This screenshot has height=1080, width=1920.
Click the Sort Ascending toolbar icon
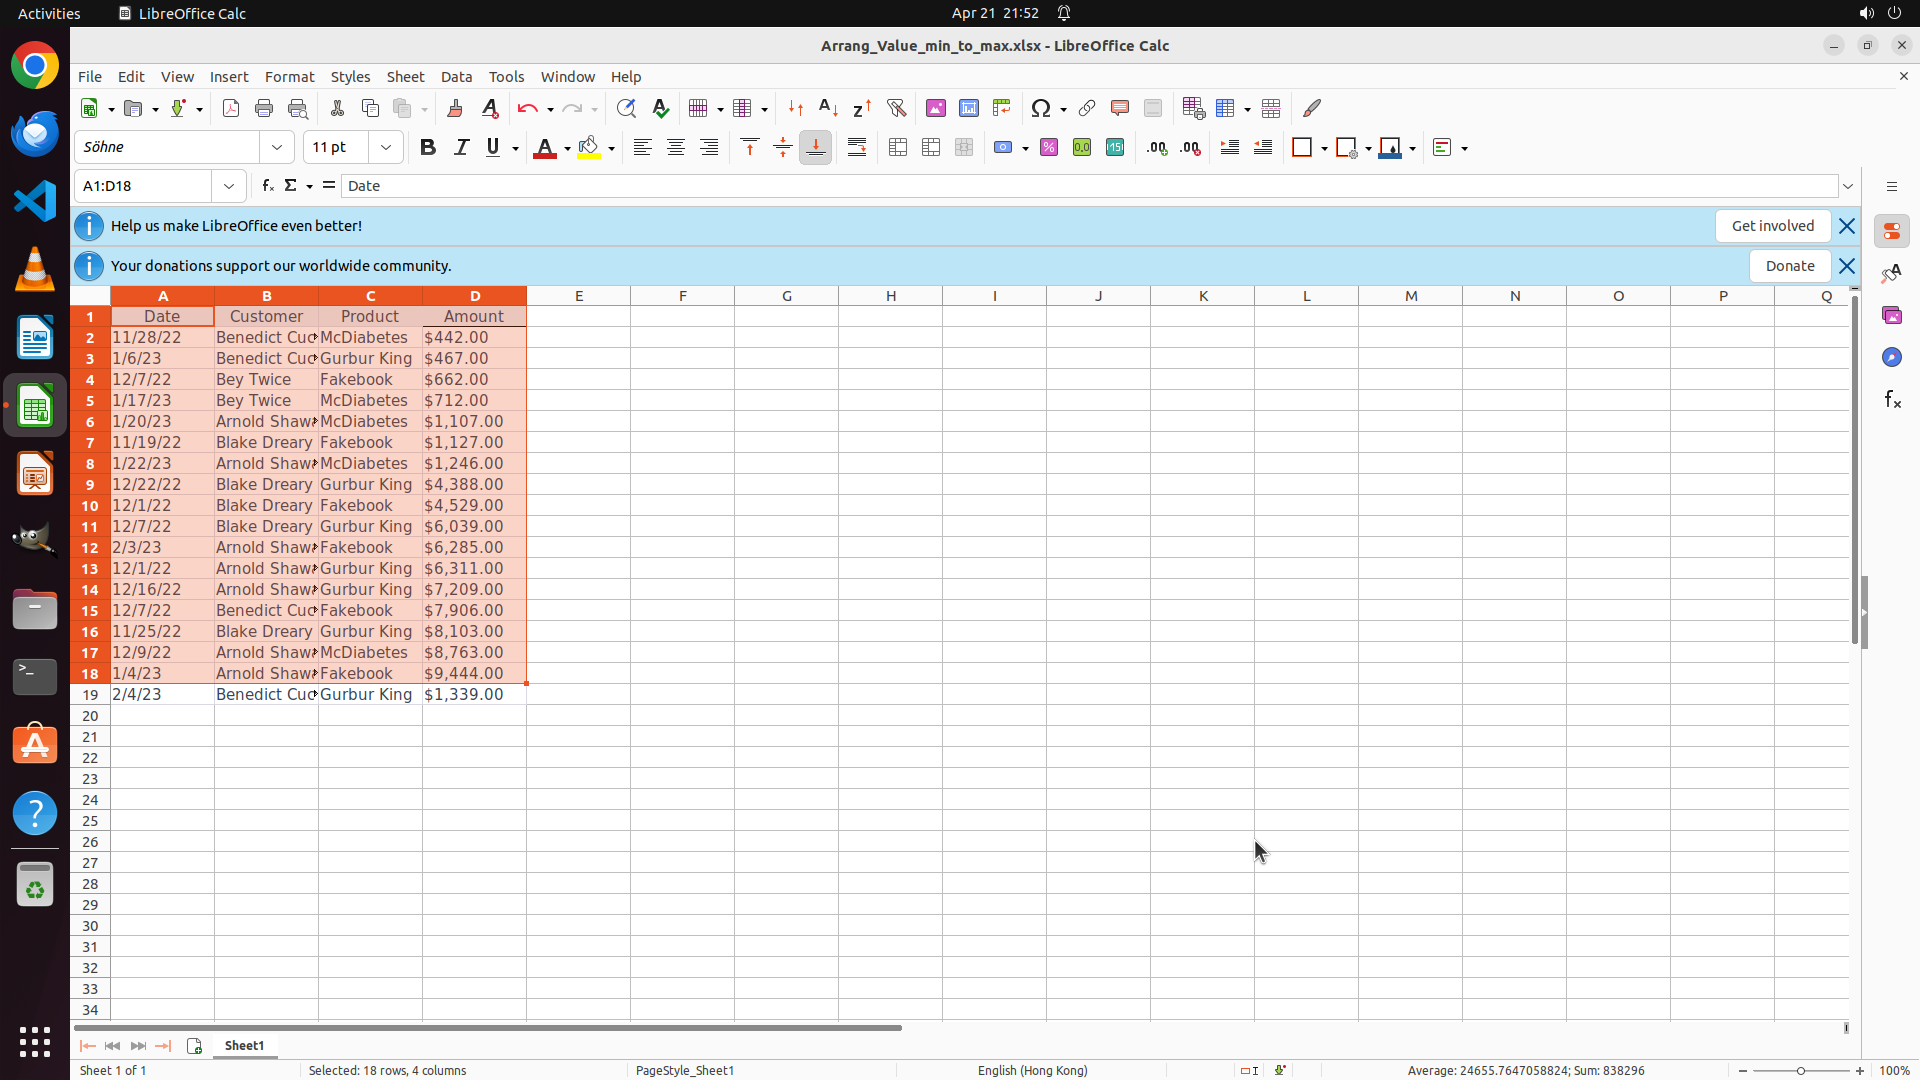(828, 108)
